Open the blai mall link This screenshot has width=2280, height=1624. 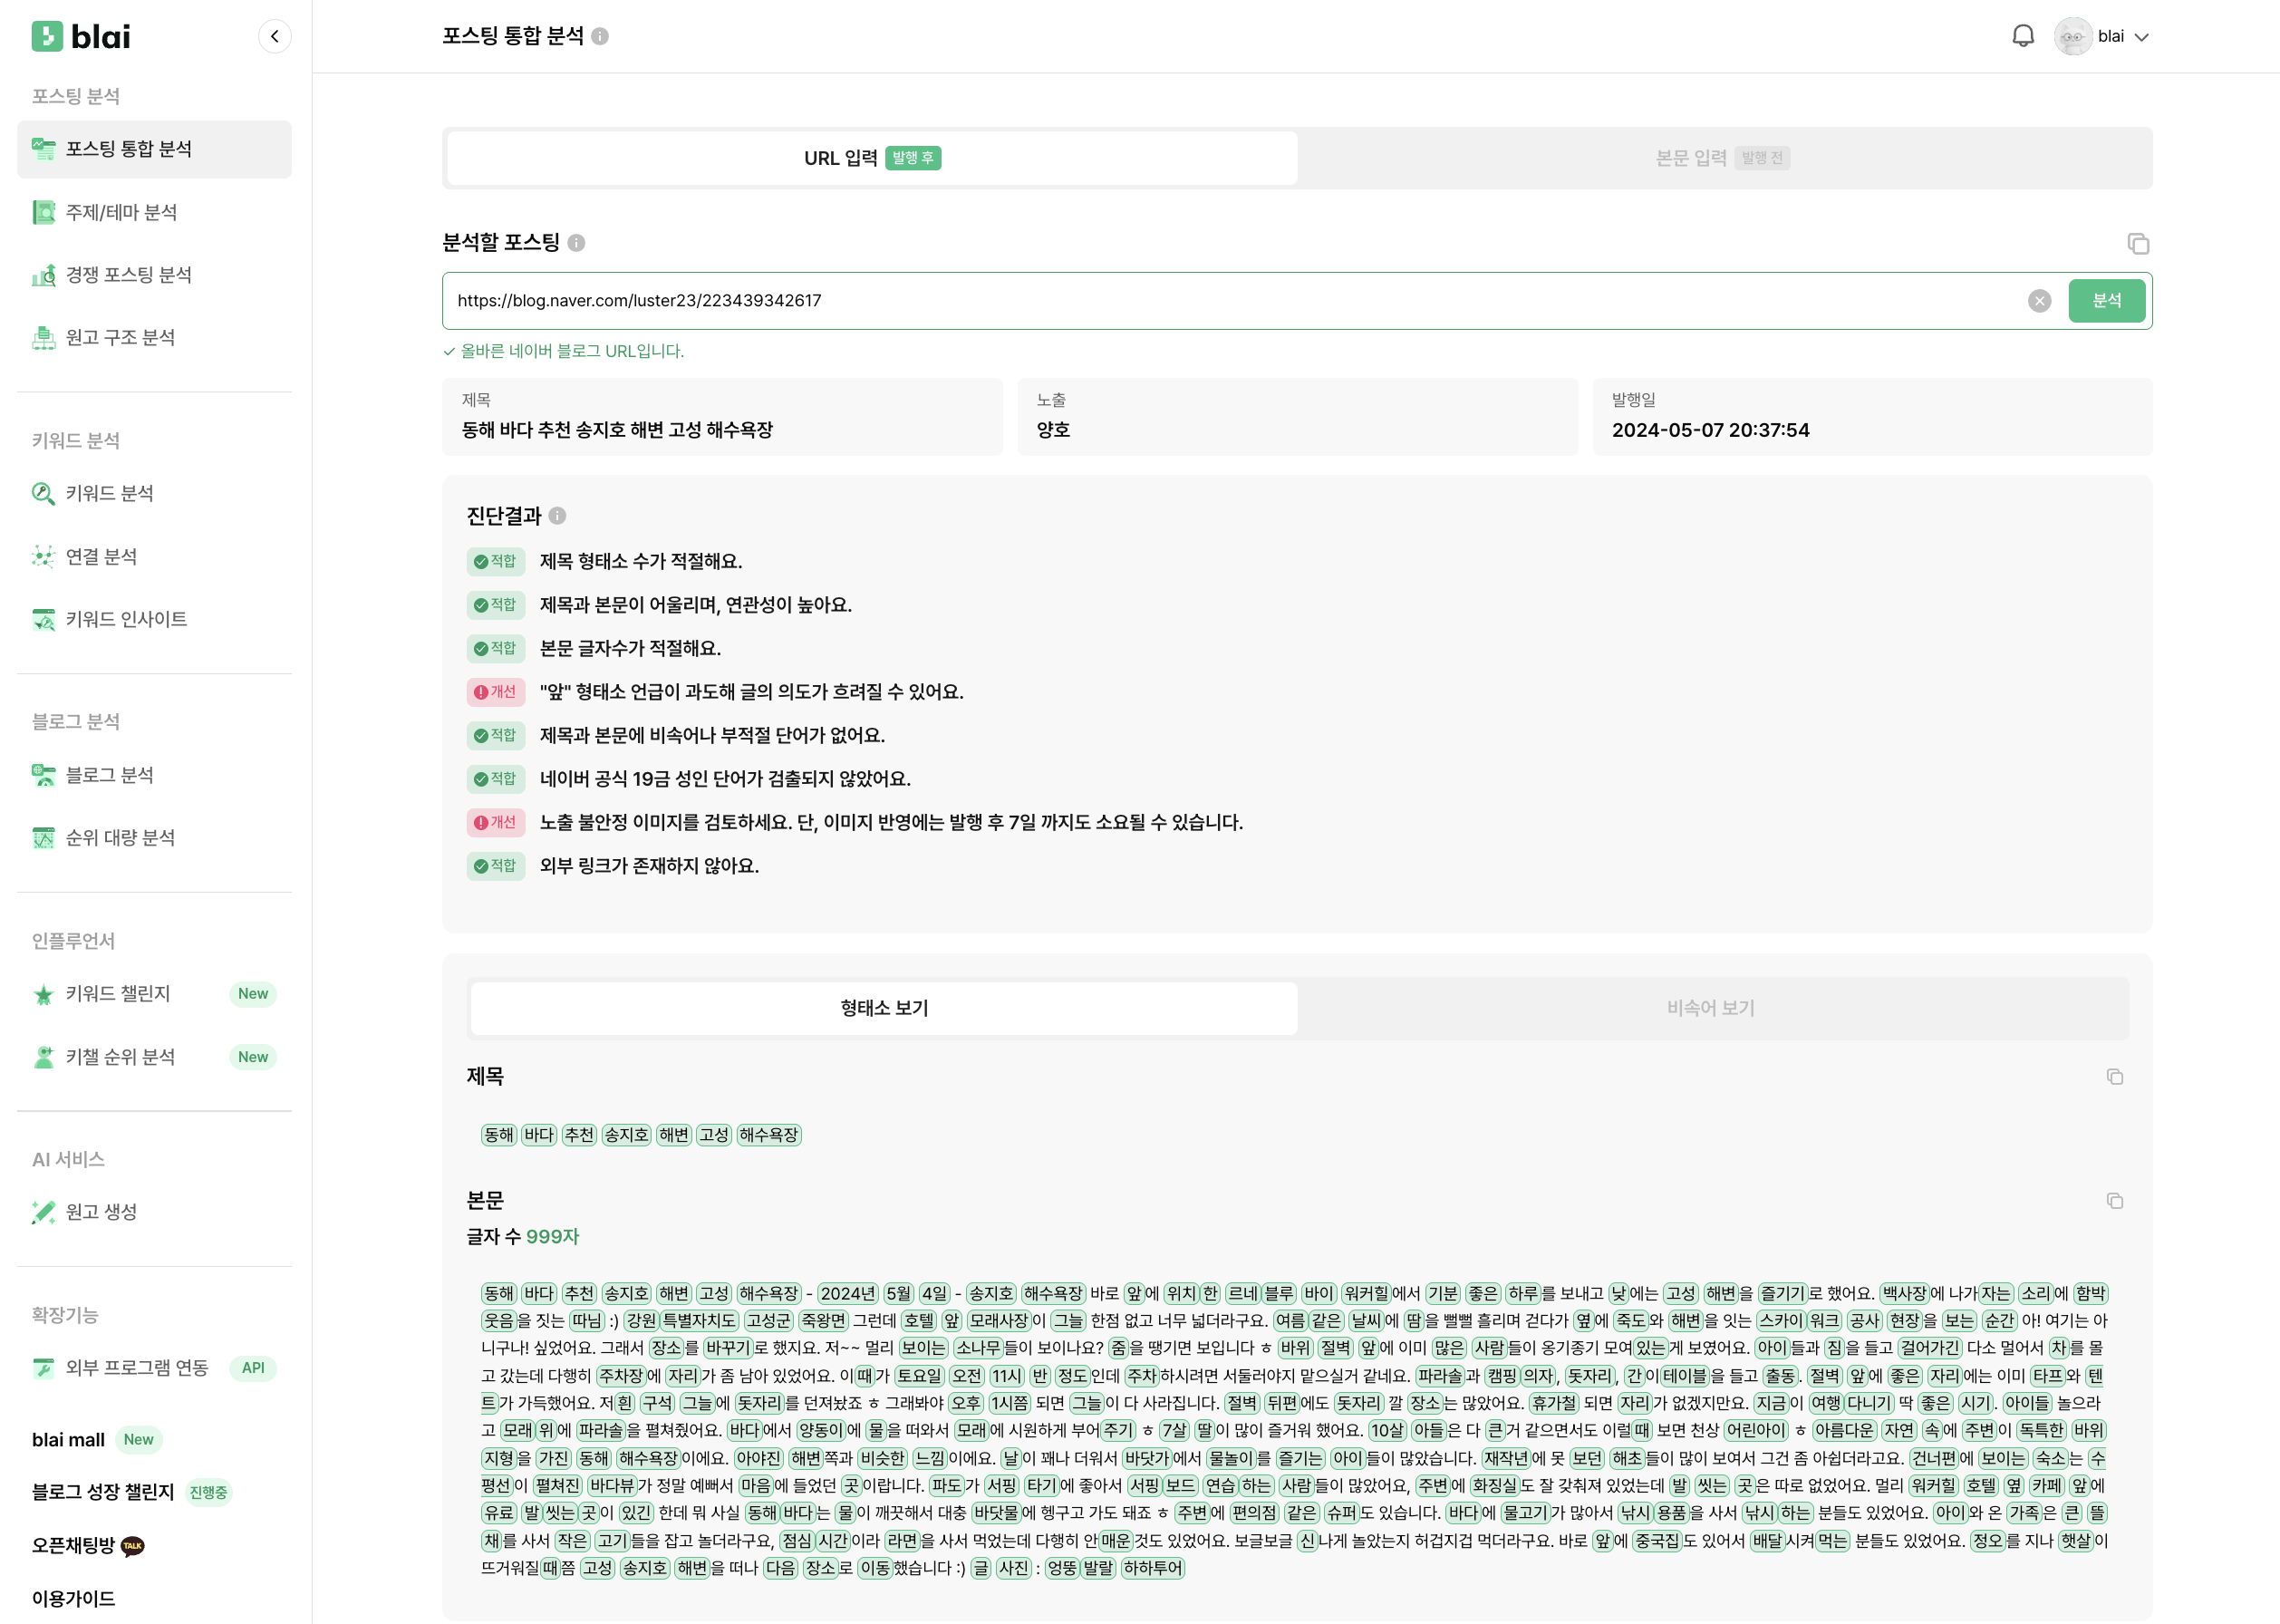pos(68,1440)
